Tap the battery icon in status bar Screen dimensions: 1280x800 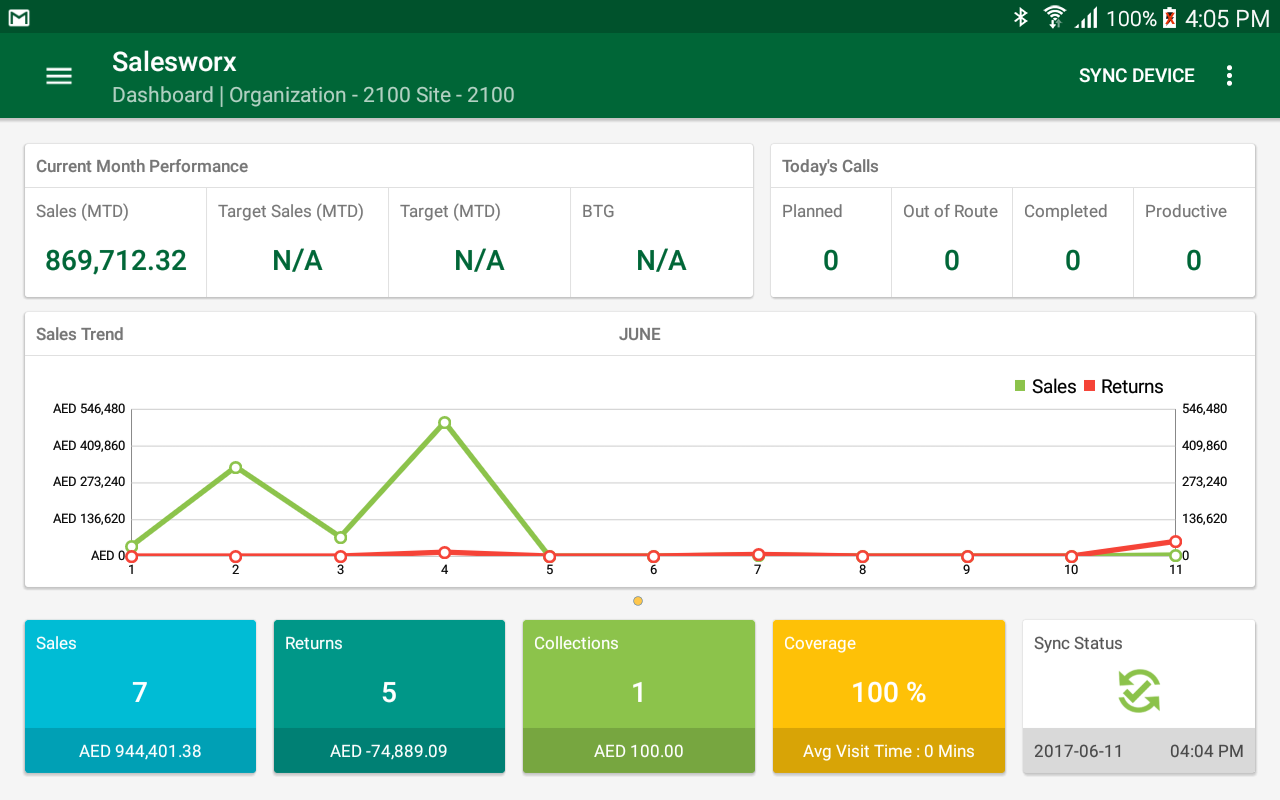(1169, 18)
